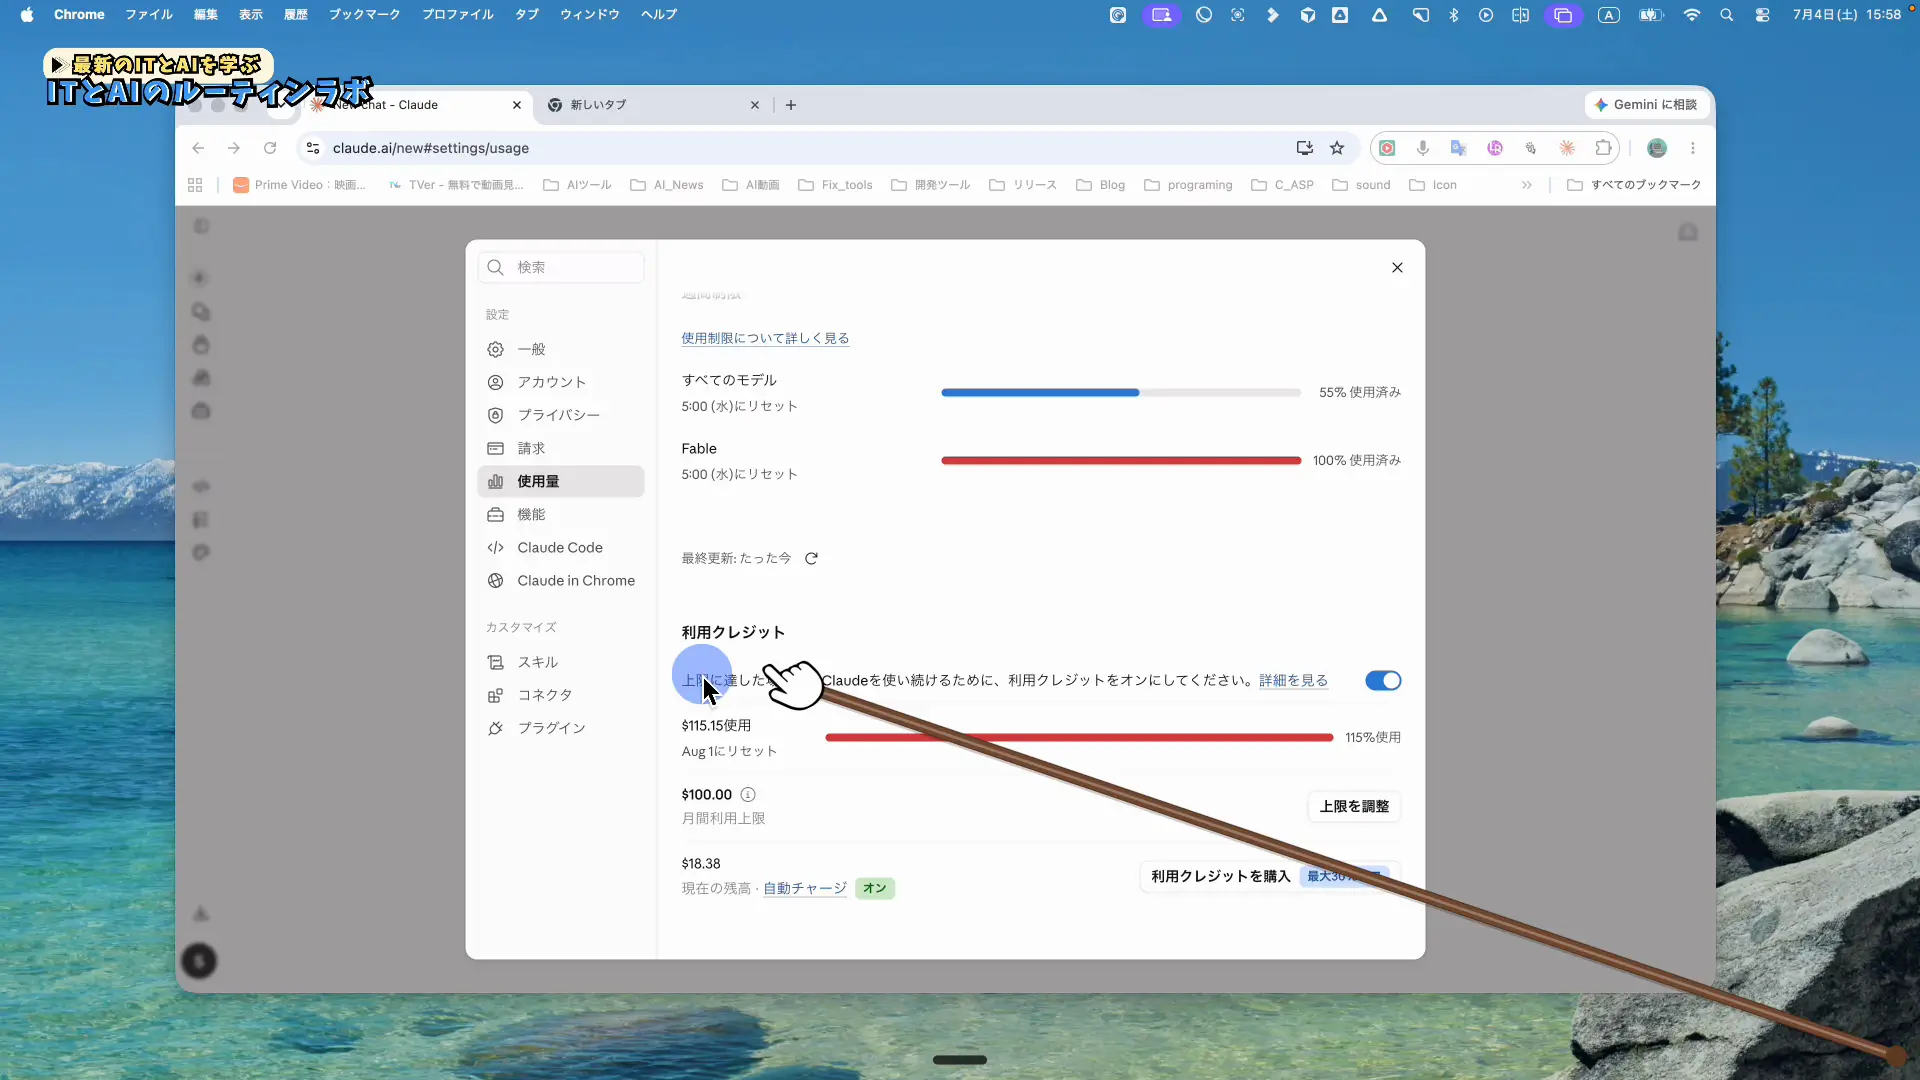Screen dimensions: 1920x1080
Task: Go back with the browser back arrow
Action: pyautogui.click(x=198, y=148)
